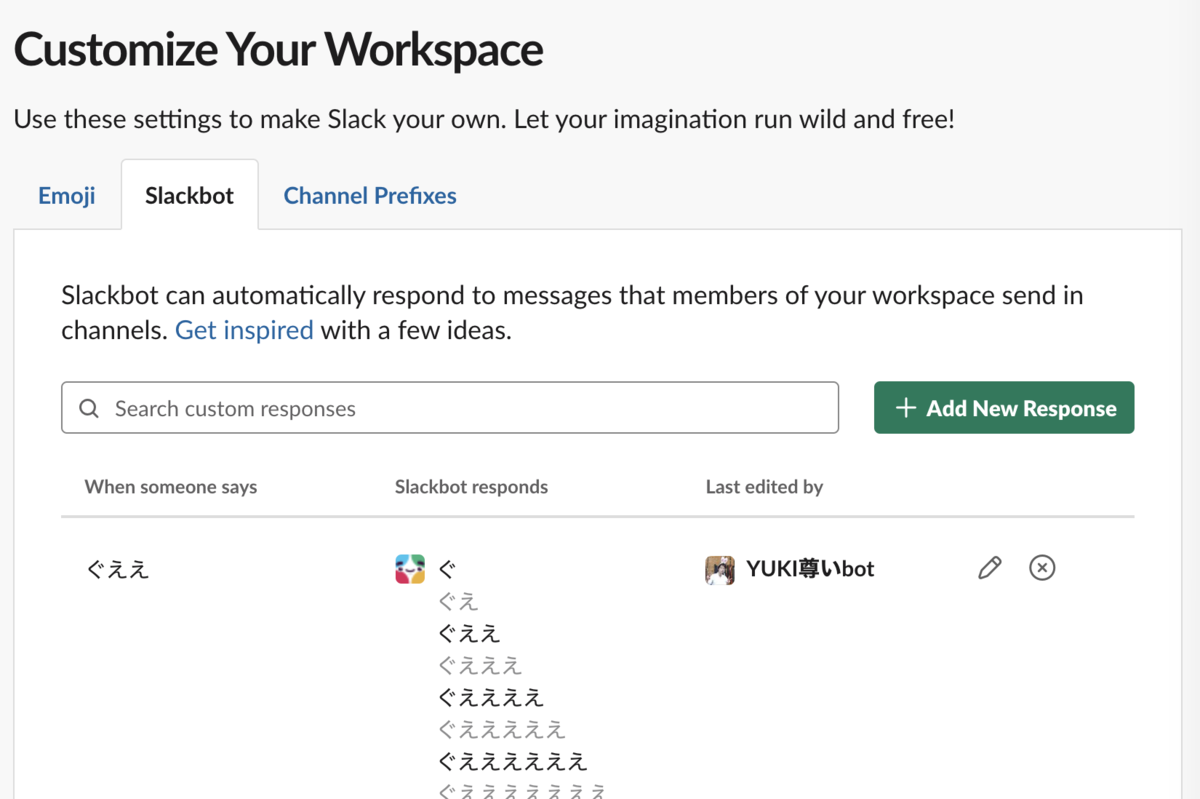Delete the ぐええ response with the circled X
The image size is (1200, 799).
[1042, 568]
